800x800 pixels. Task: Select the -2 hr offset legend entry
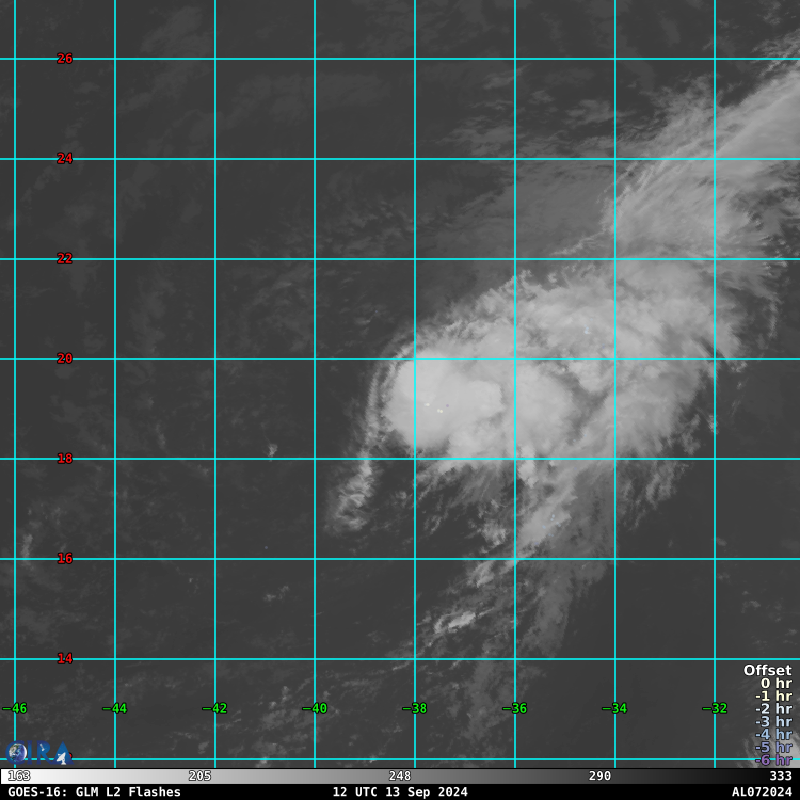click(x=773, y=709)
